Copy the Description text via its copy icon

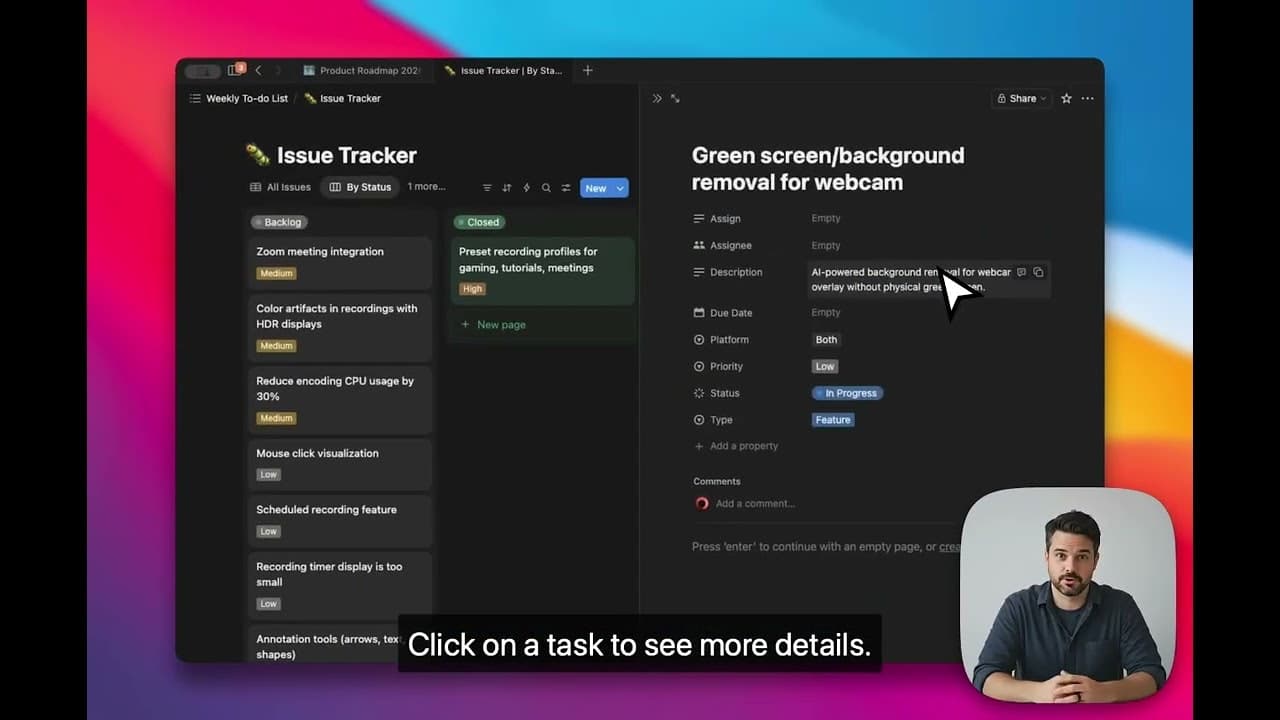click(x=1040, y=272)
